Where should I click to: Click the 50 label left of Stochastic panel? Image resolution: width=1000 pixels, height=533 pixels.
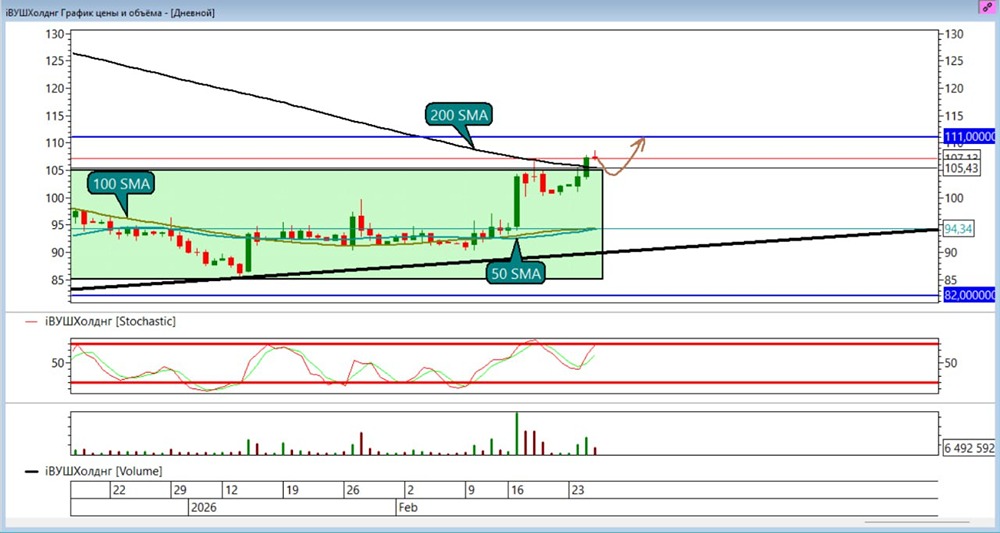pos(58,362)
